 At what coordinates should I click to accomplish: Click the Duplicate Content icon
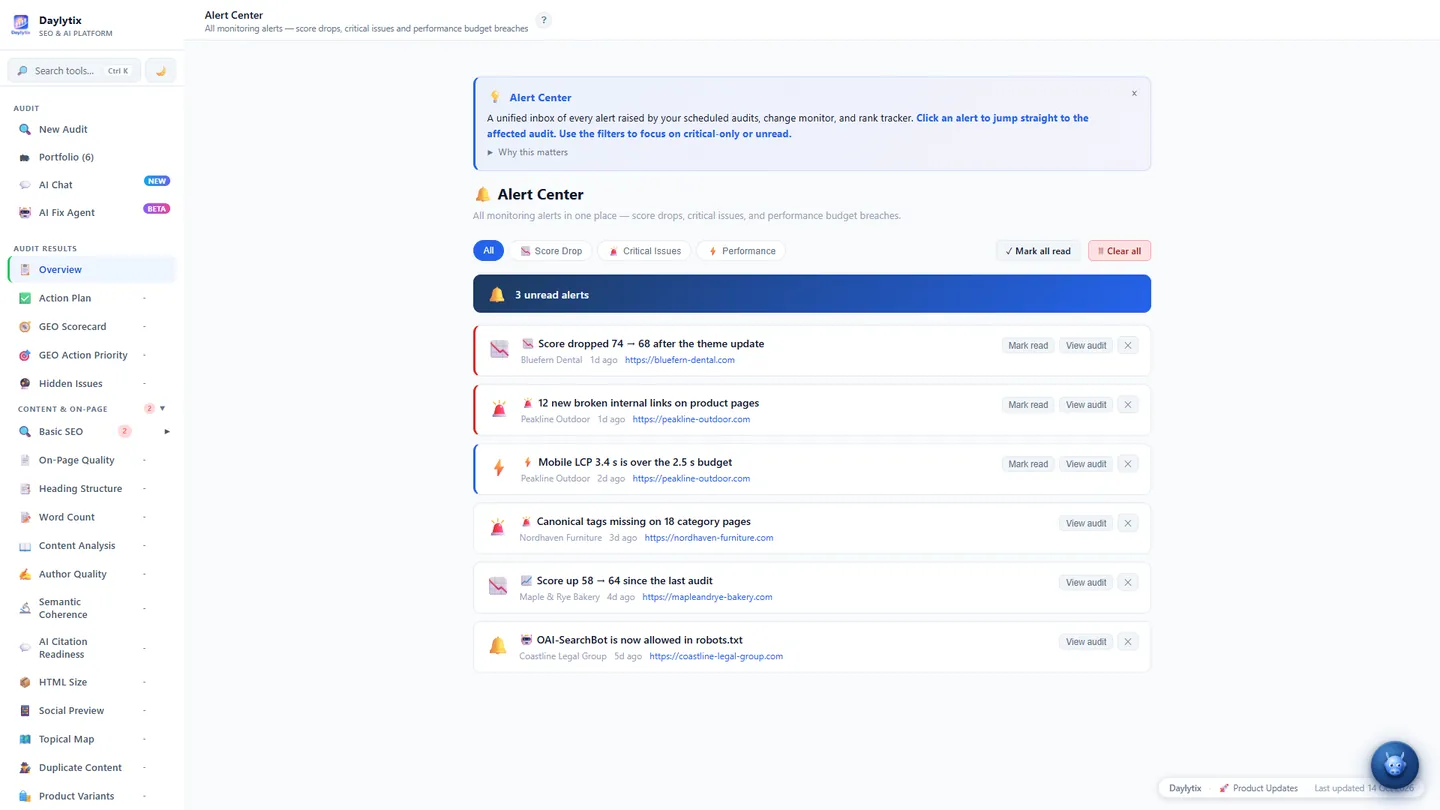click(25, 768)
